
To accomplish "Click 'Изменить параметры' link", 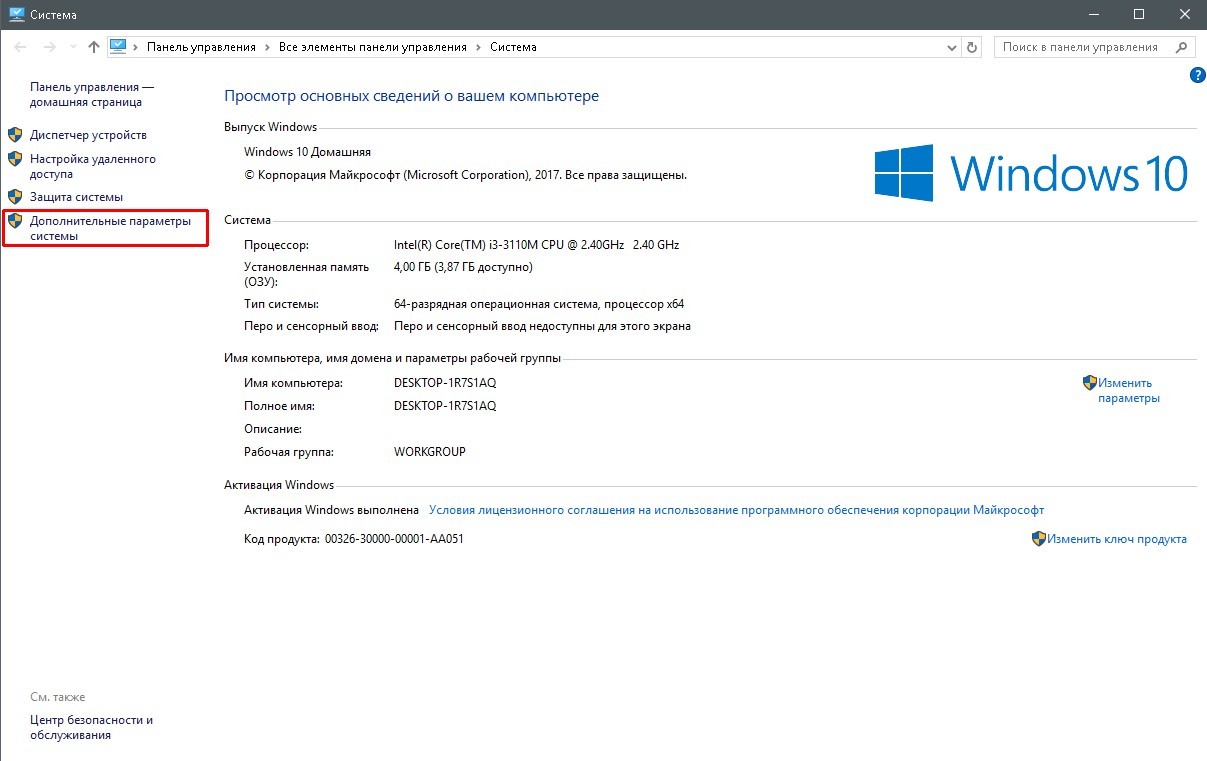I will pos(1128,390).
